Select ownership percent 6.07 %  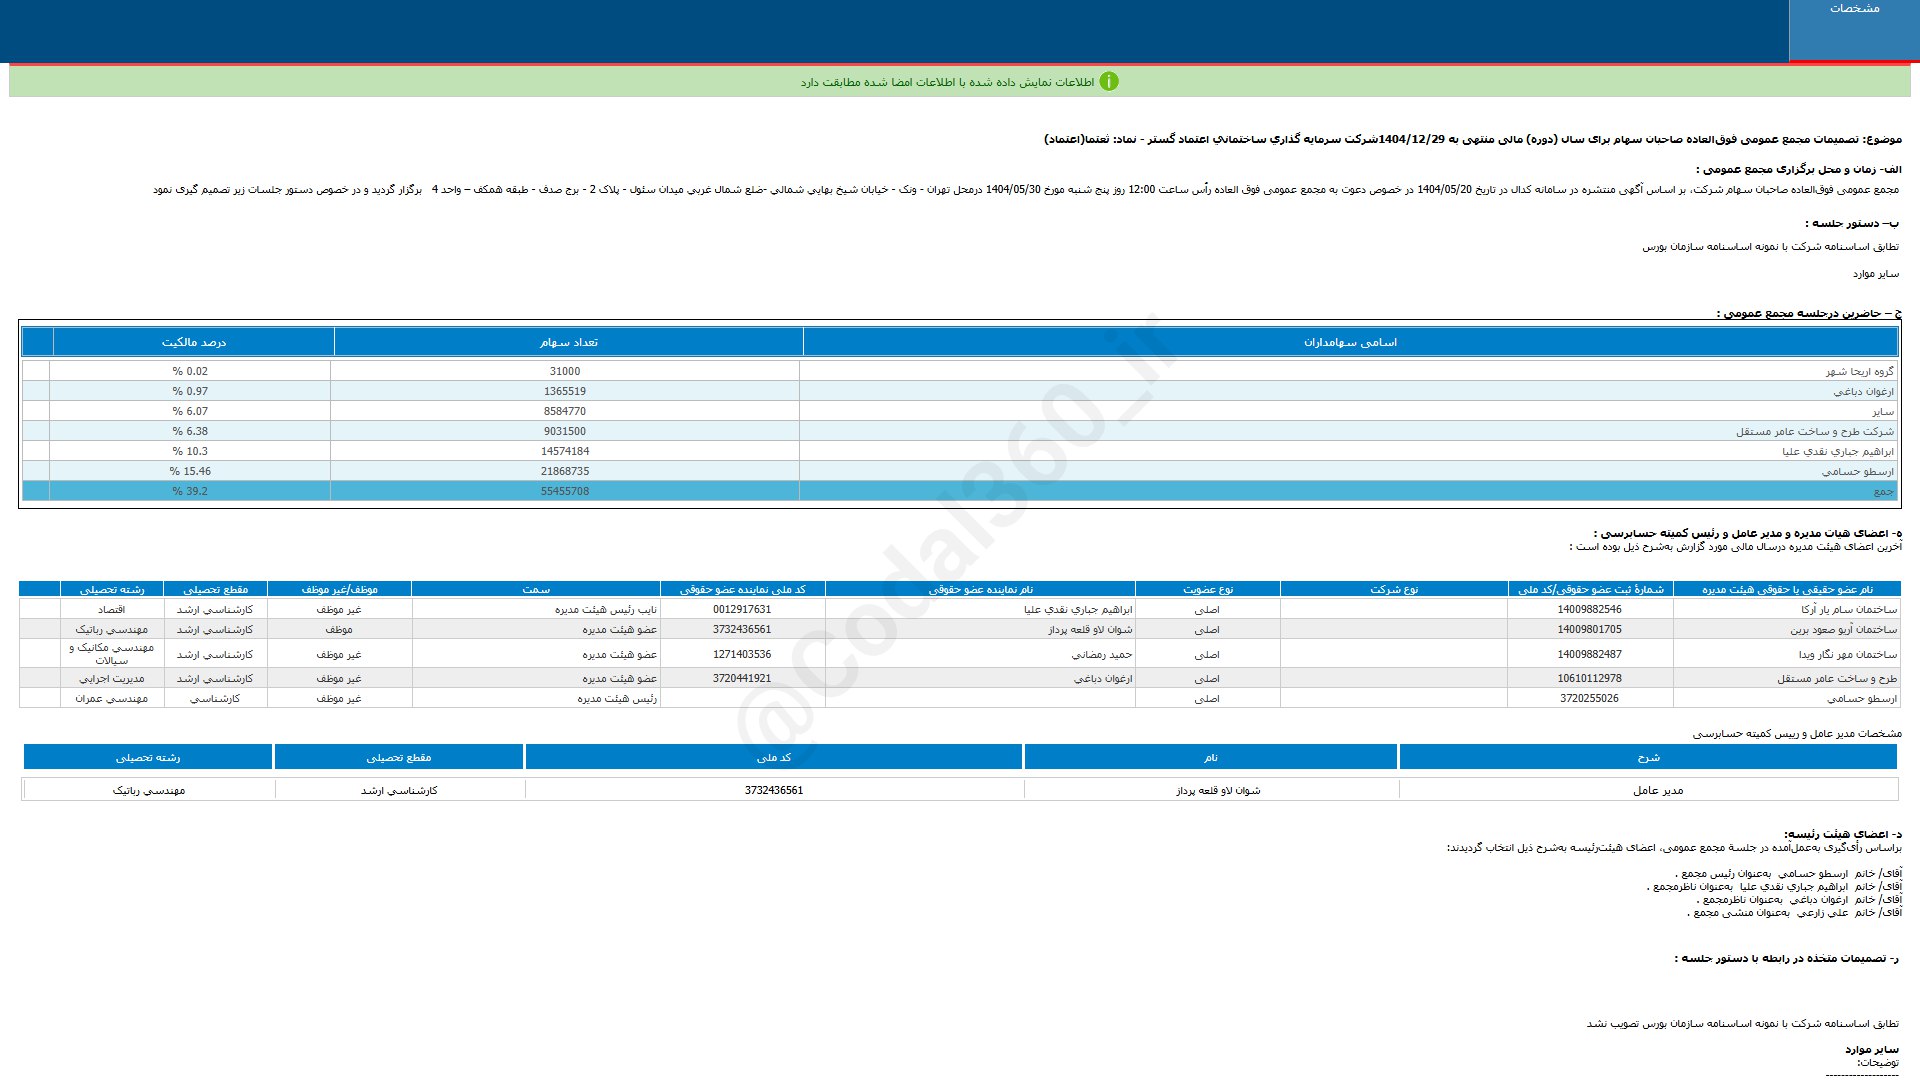click(x=190, y=411)
